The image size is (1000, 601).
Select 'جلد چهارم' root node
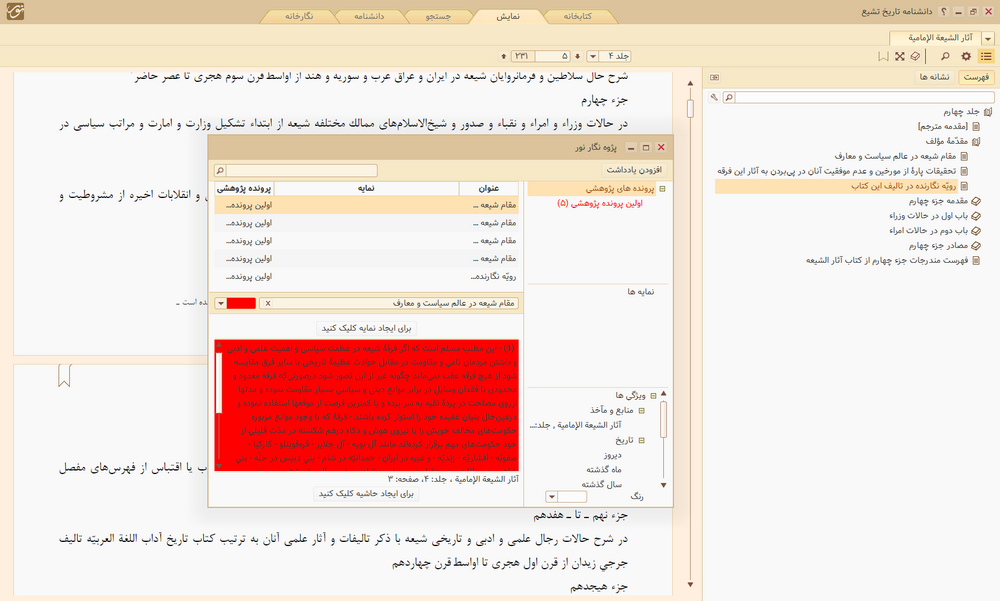pyautogui.click(x=962, y=111)
